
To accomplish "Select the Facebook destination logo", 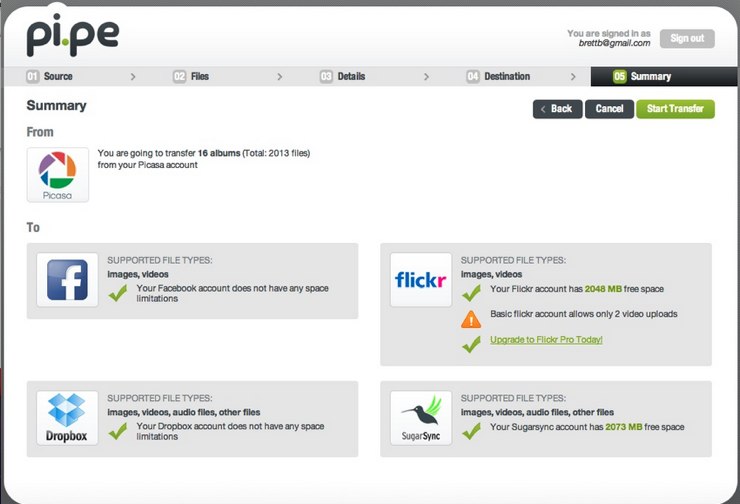I will (67, 280).
